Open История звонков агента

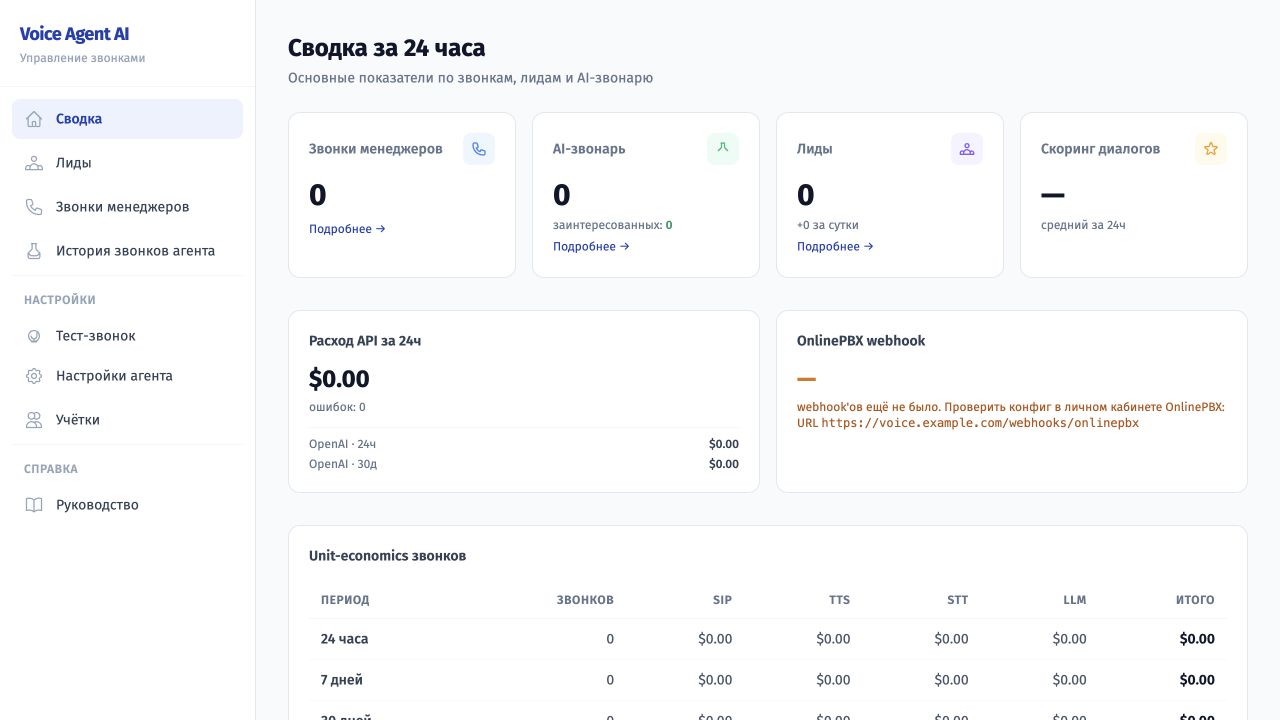click(127, 251)
